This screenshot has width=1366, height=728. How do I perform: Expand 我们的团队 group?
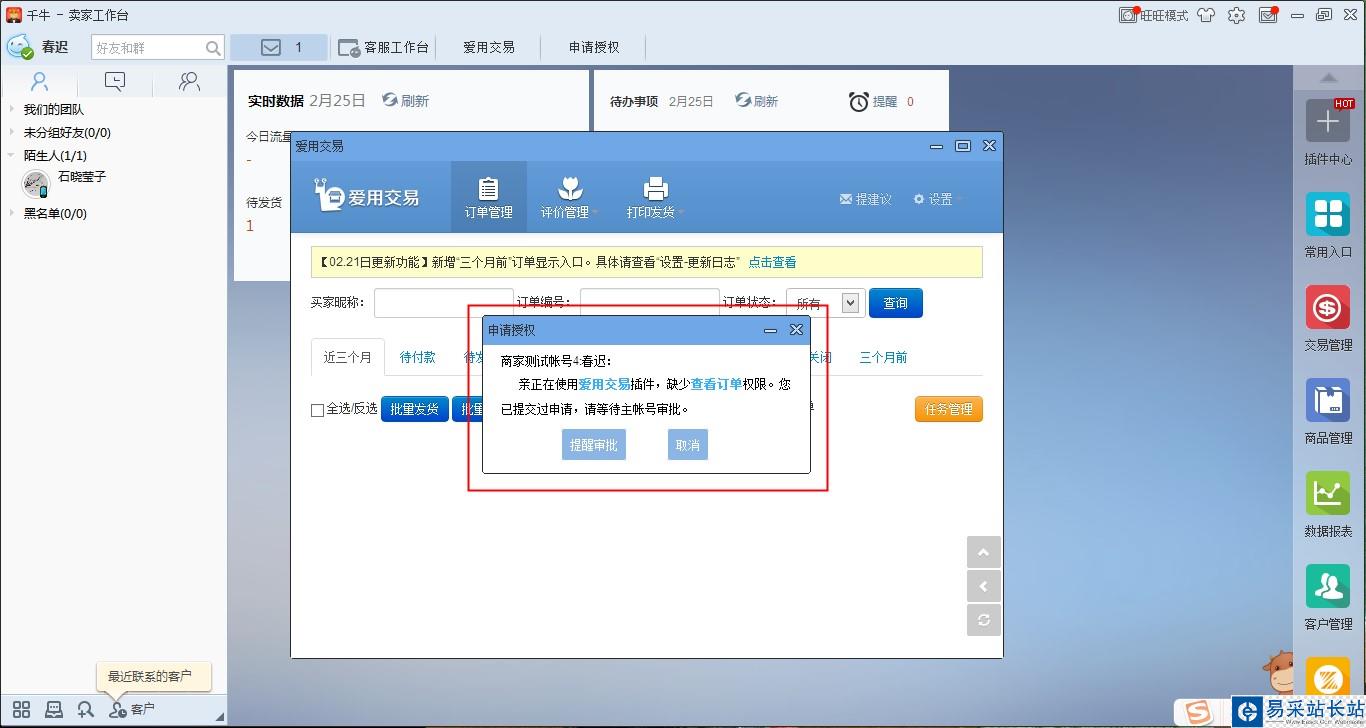point(12,109)
